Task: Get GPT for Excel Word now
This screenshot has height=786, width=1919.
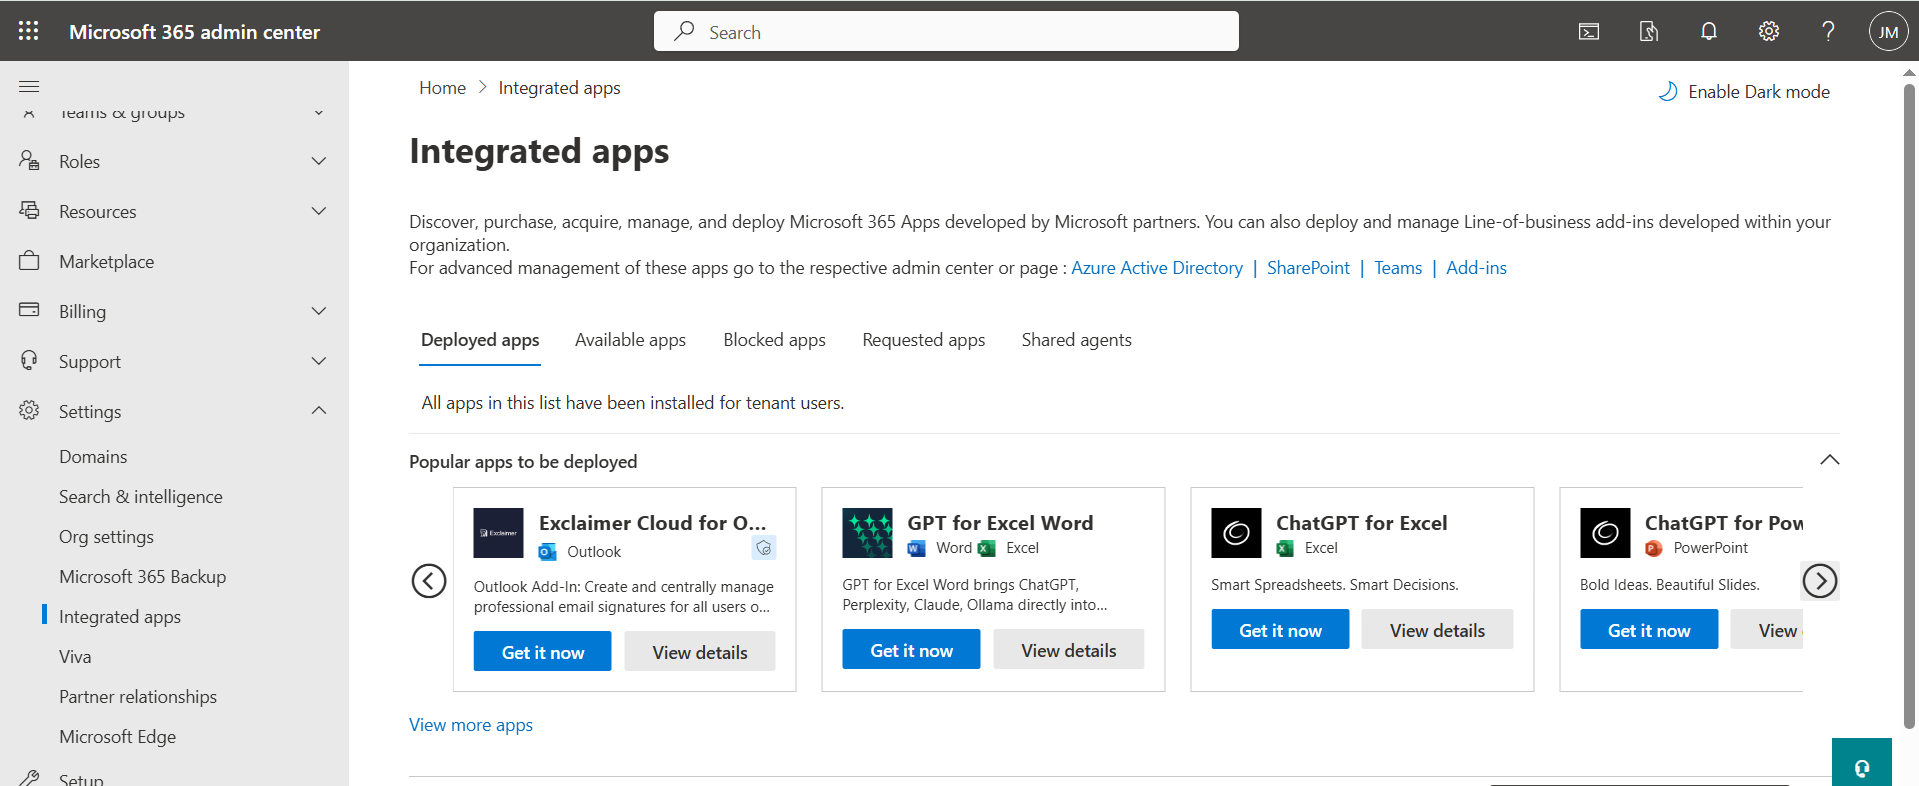Action: tap(911, 650)
